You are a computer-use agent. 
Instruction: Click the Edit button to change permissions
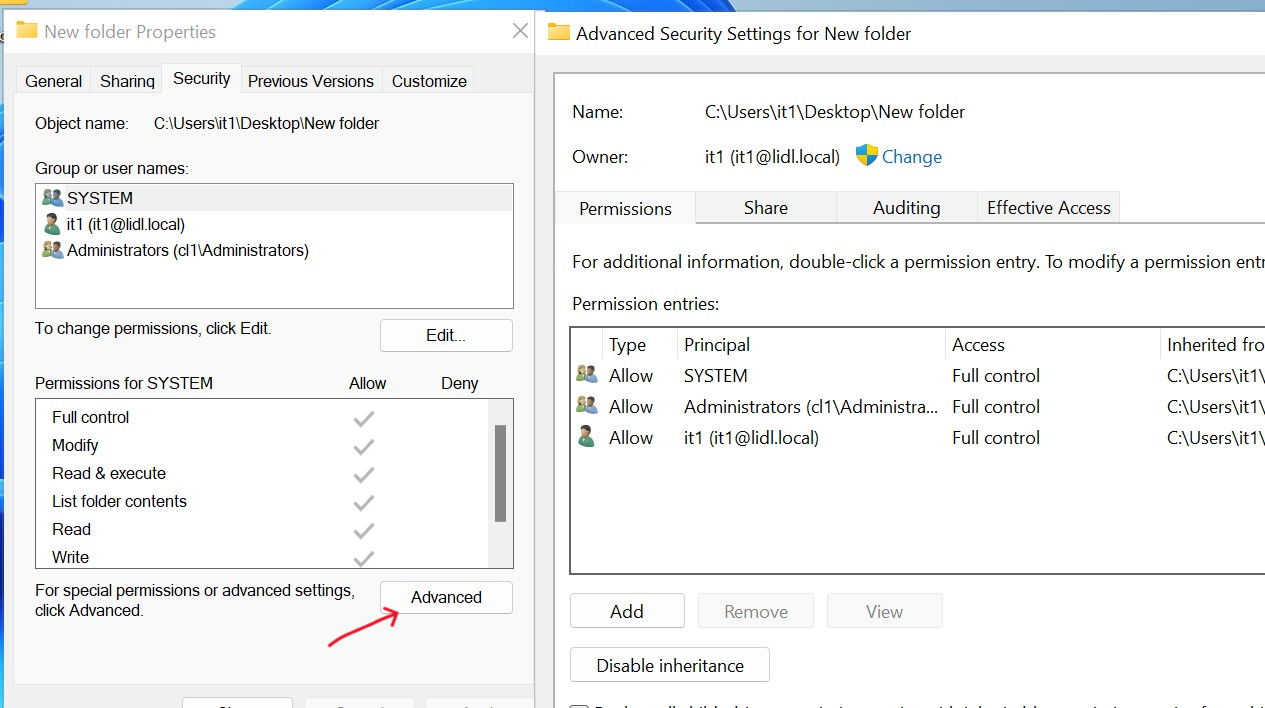(445, 335)
